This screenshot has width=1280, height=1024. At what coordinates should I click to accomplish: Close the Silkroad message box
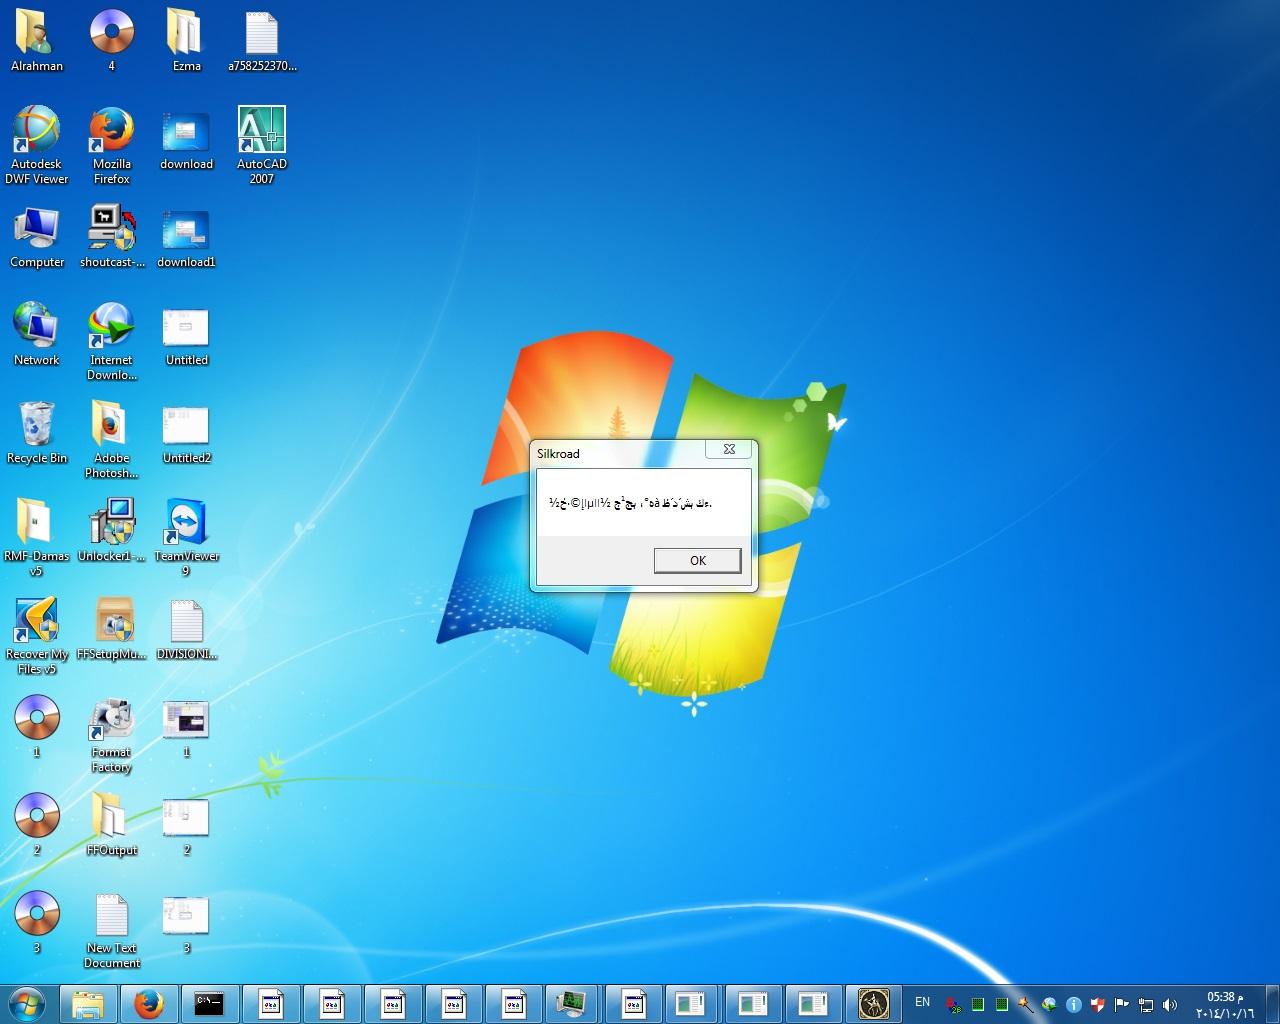(729, 450)
